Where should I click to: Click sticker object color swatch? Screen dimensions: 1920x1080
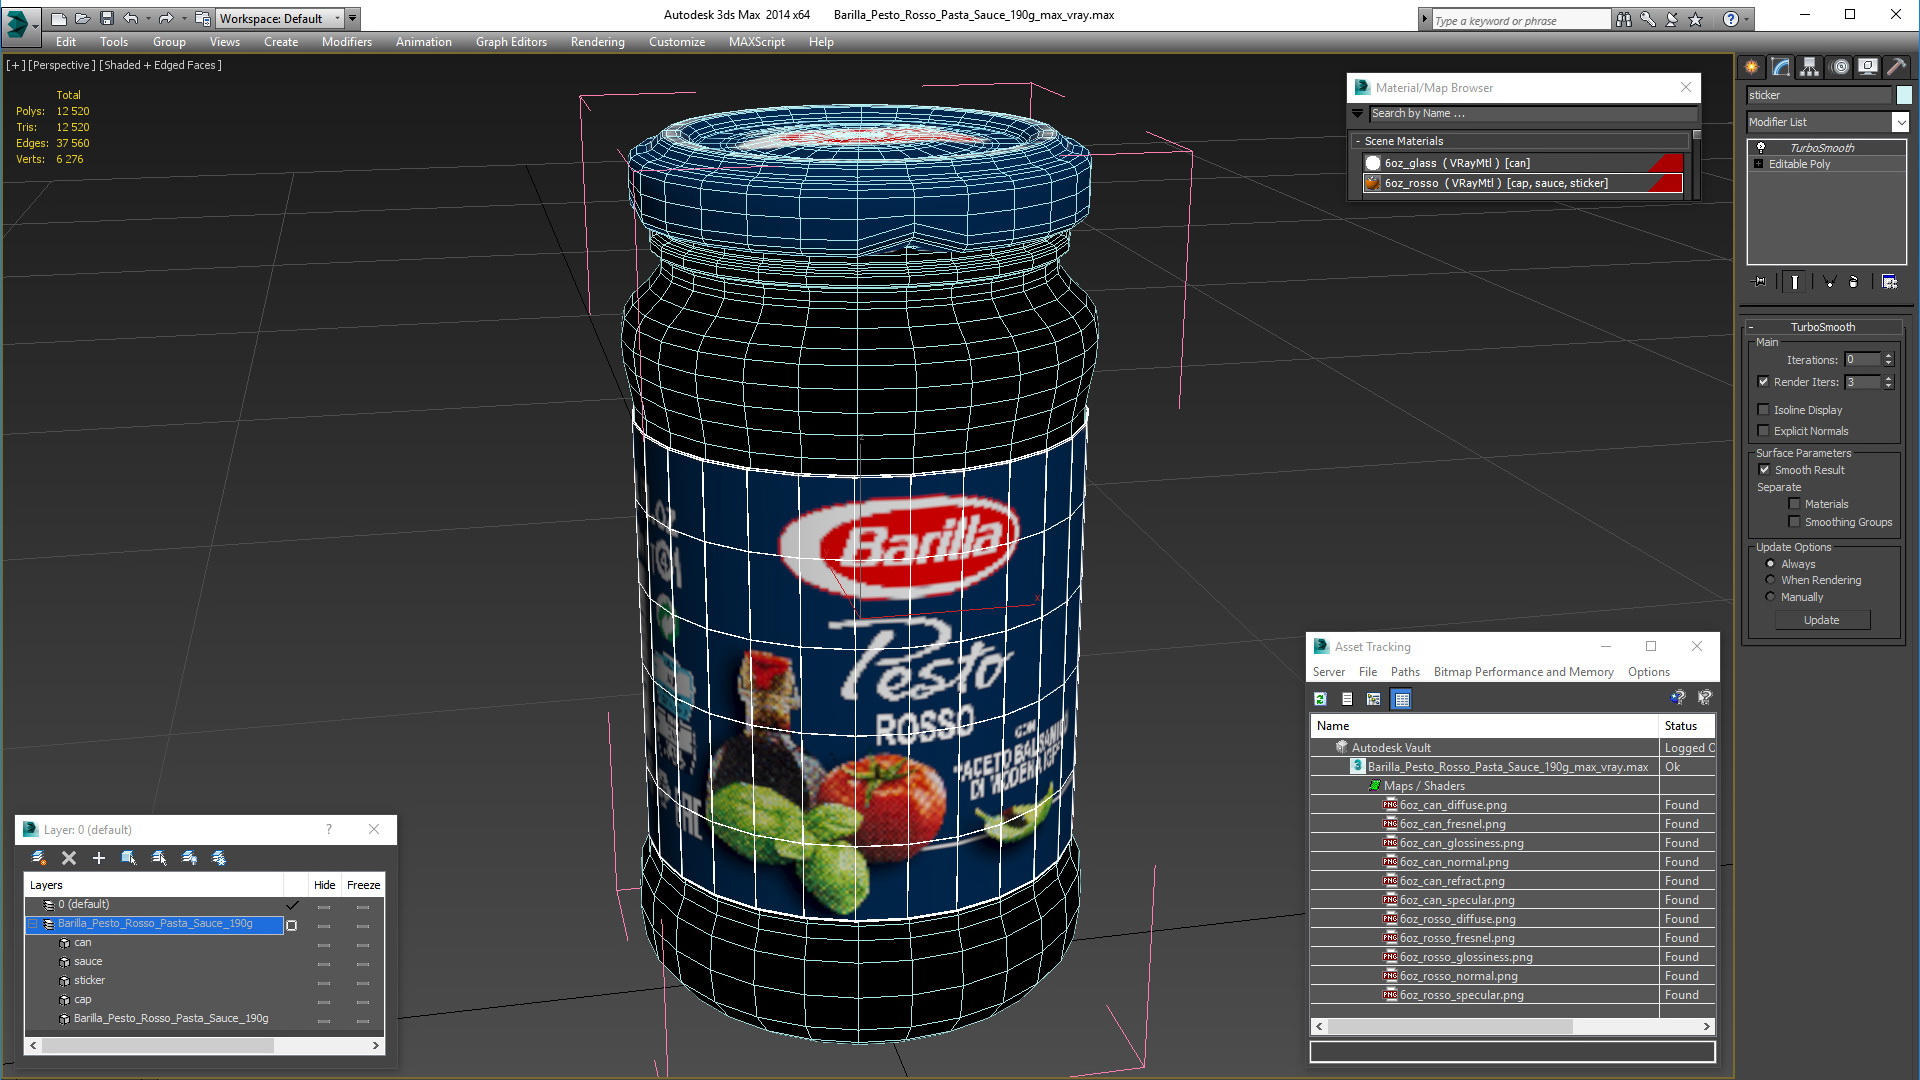coord(1903,95)
